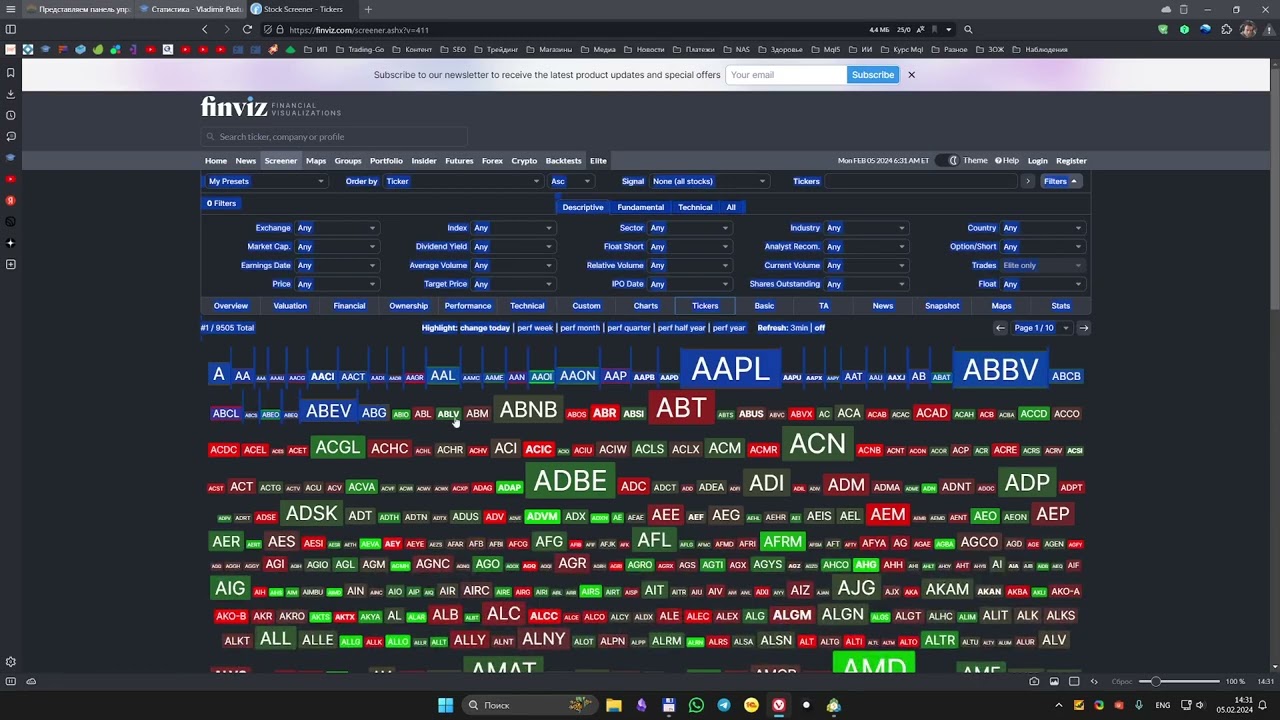Switch to the Fundamental filter tab
The image size is (1280, 720).
[x=640, y=207]
